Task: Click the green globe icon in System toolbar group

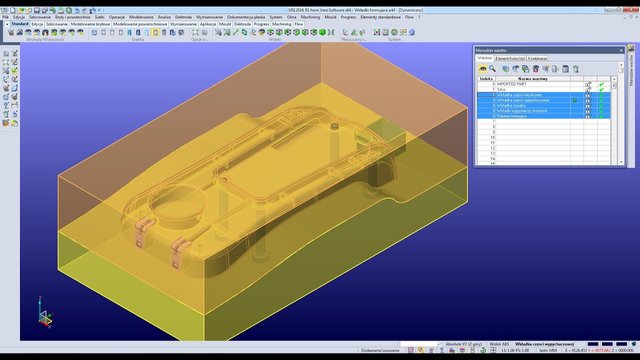Action: (394, 32)
